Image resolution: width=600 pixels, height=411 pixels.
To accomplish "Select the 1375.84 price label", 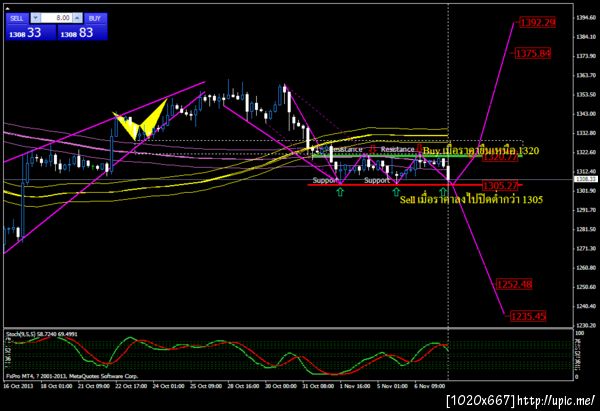I will point(533,53).
